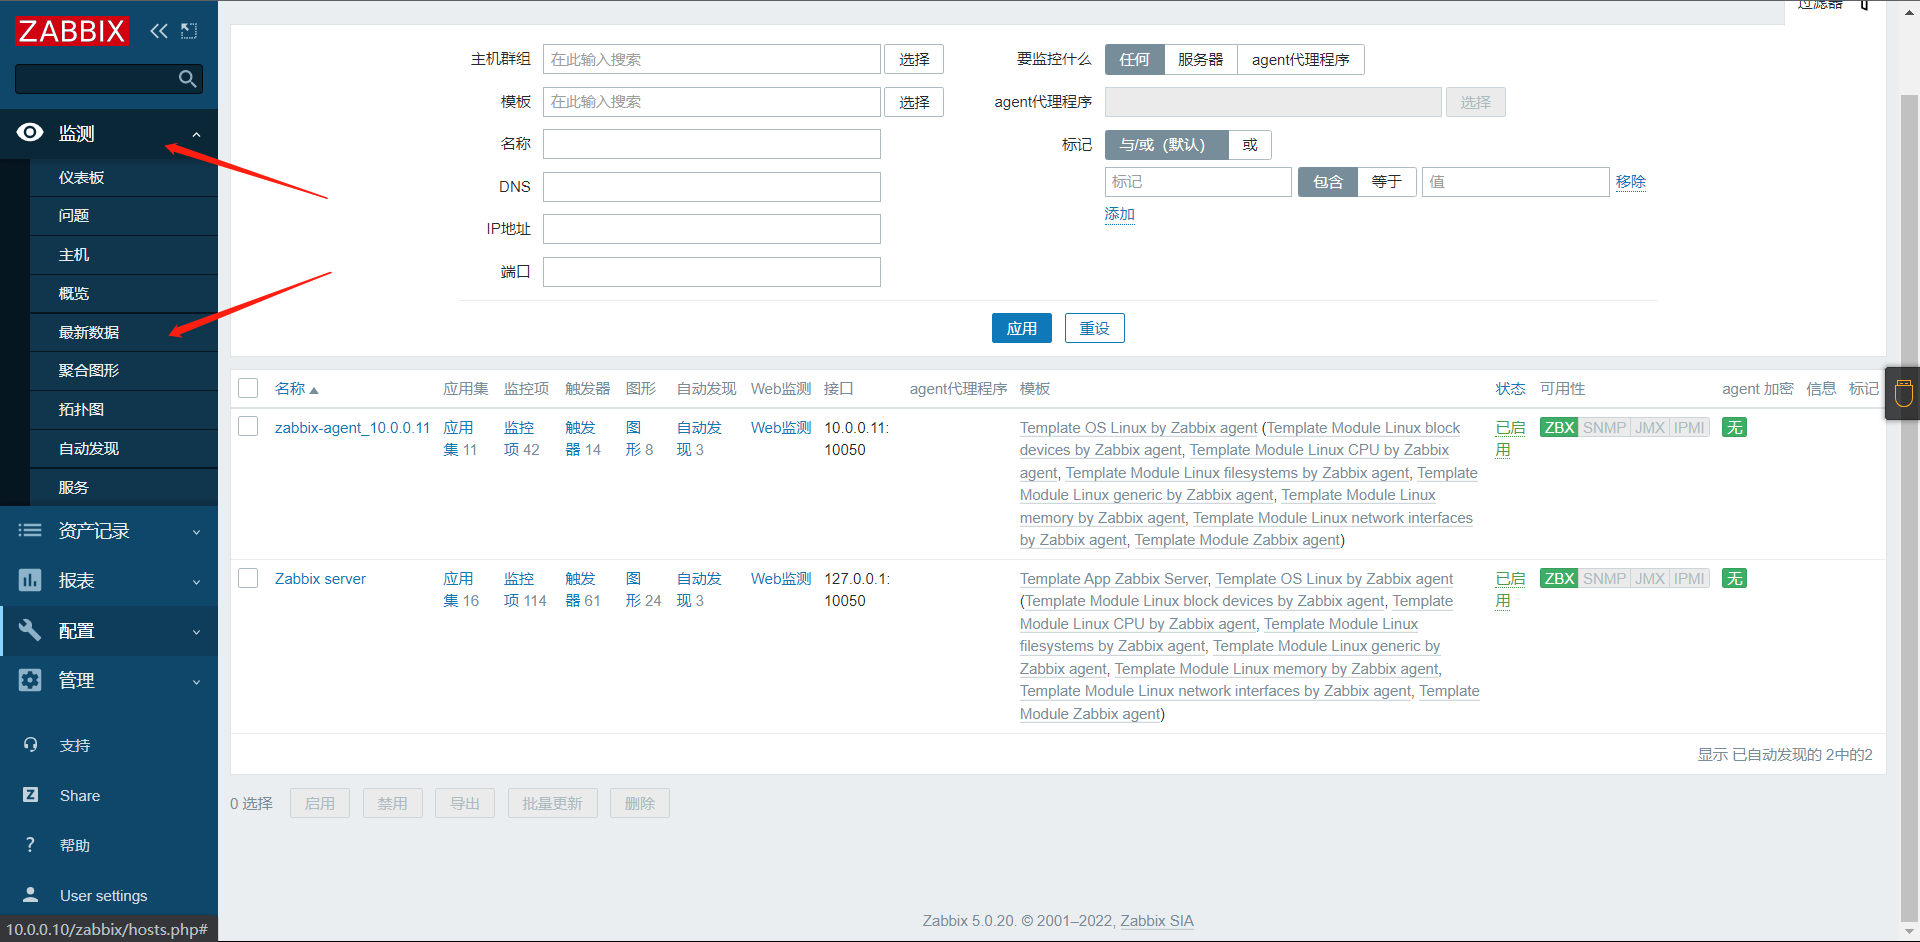Click the orange USB icon on the right edge
The image size is (1920, 942).
click(1903, 393)
